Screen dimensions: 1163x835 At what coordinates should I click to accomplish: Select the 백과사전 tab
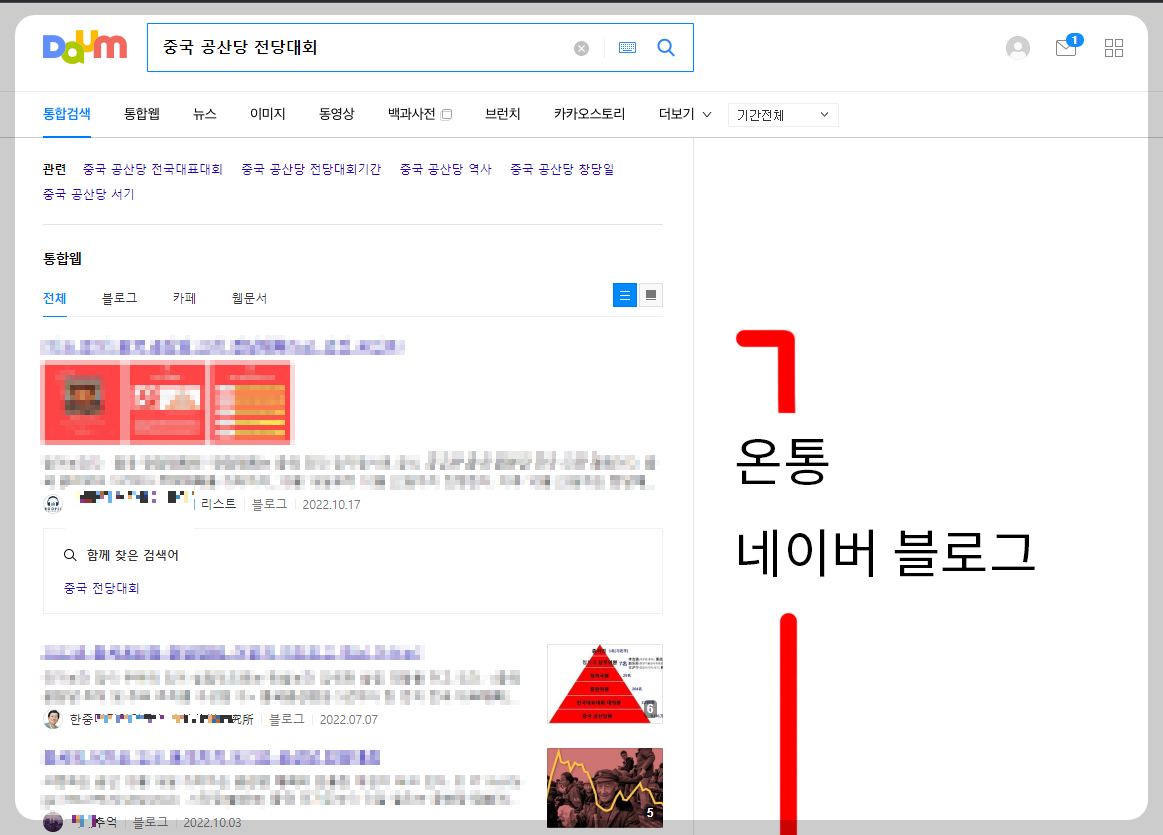click(412, 114)
